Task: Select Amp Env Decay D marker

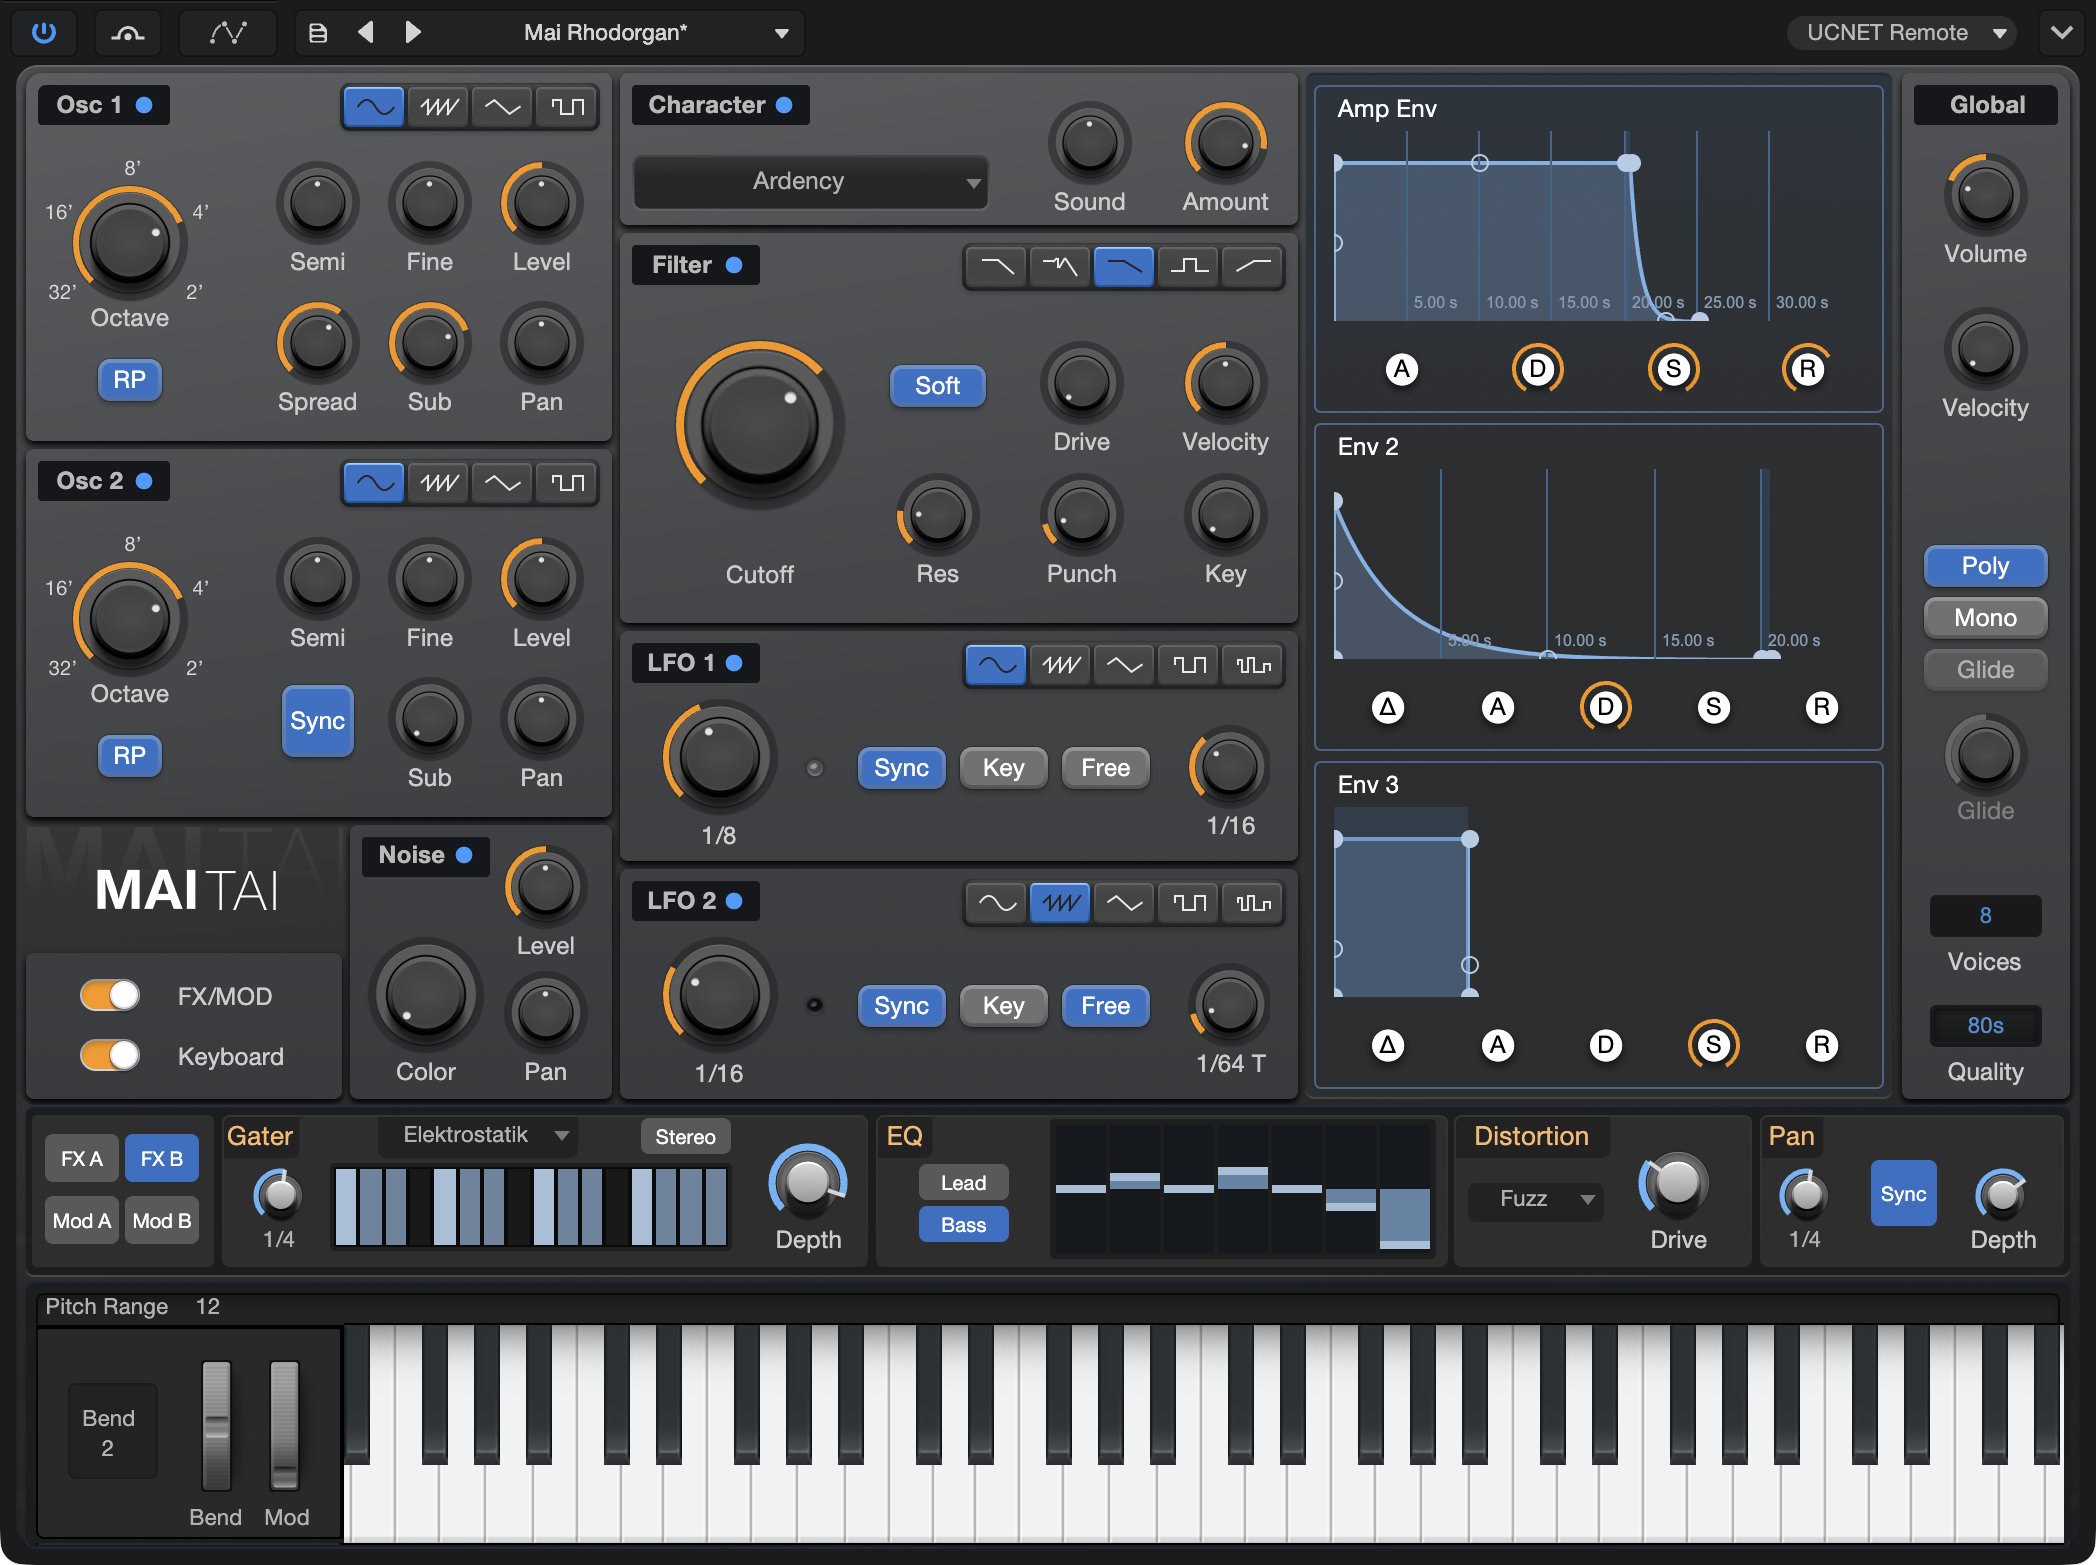Action: [1537, 369]
